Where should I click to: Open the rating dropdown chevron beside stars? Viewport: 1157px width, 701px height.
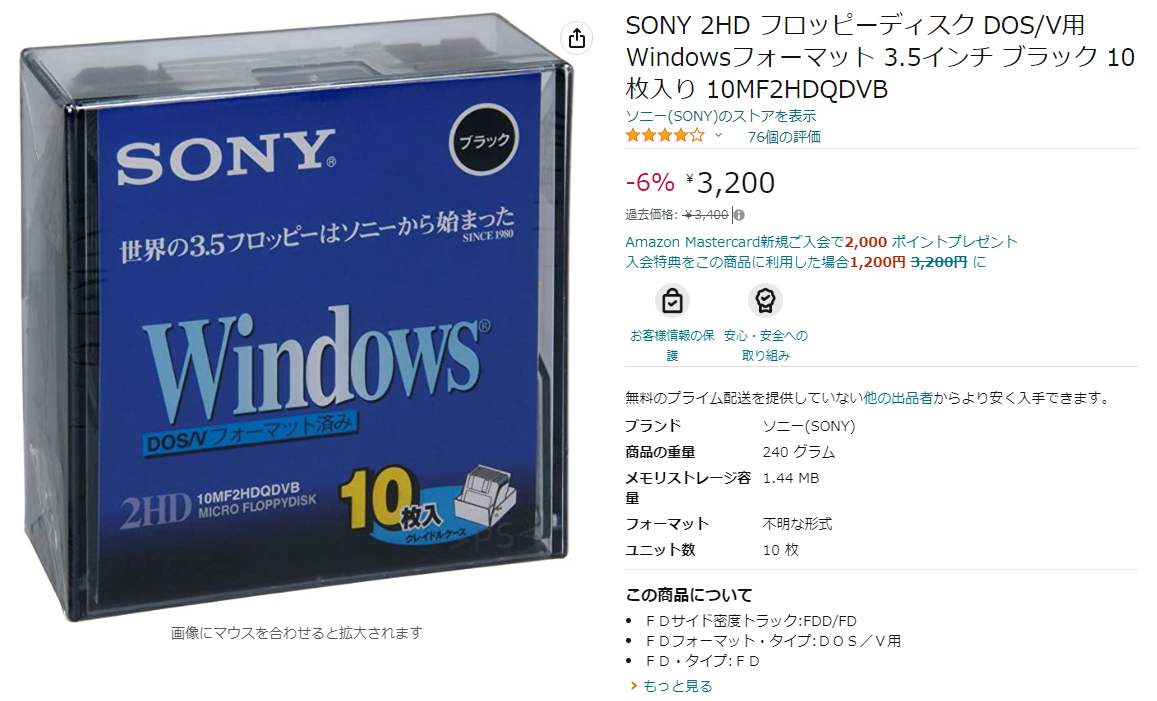click(718, 136)
